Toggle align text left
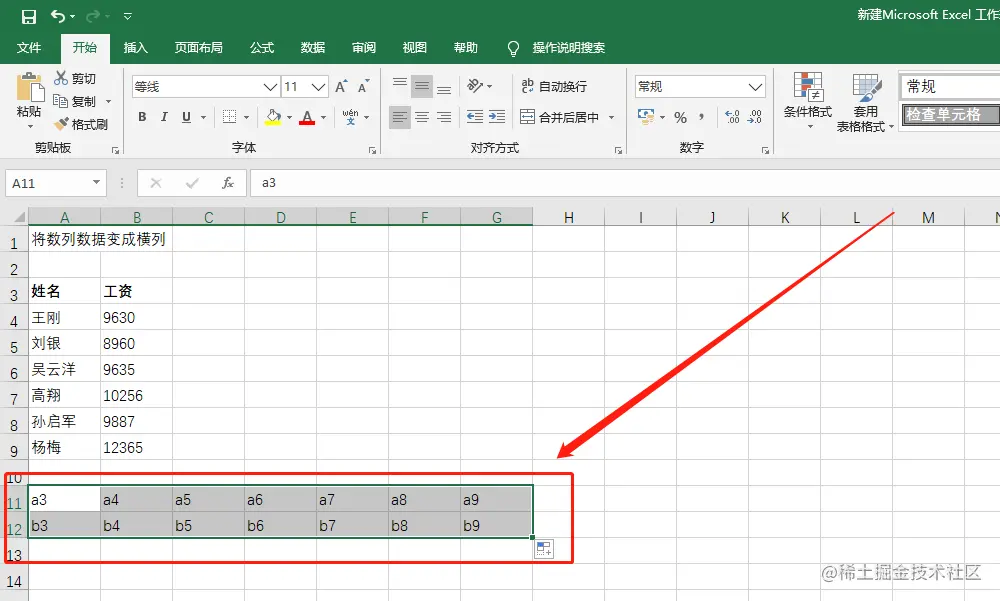This screenshot has height=601, width=1000. click(400, 117)
